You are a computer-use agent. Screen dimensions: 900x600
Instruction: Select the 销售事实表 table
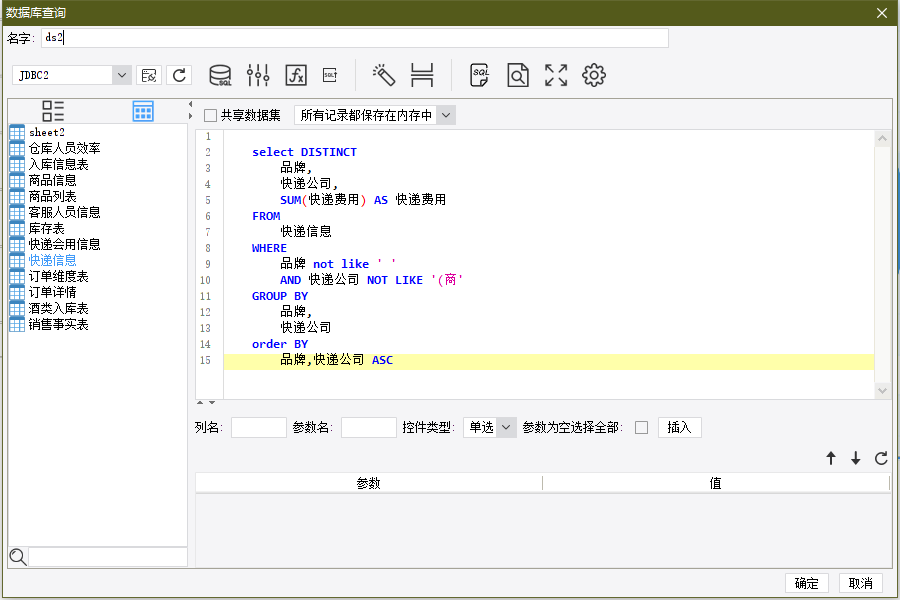click(x=59, y=324)
